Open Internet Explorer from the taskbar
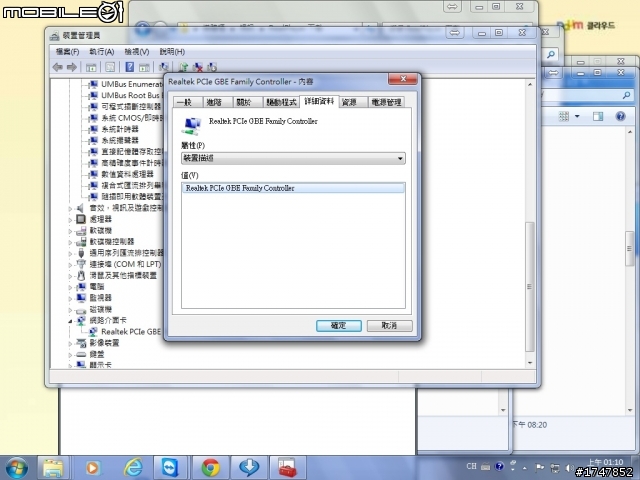Image resolution: width=640 pixels, height=480 pixels. pyautogui.click(x=133, y=468)
